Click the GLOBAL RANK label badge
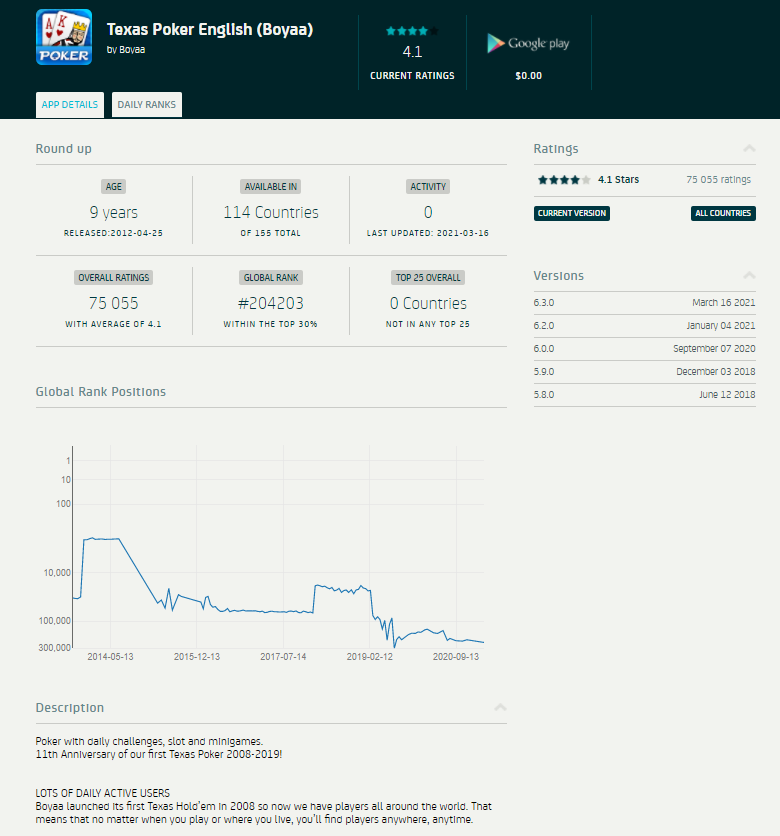 tap(270, 278)
